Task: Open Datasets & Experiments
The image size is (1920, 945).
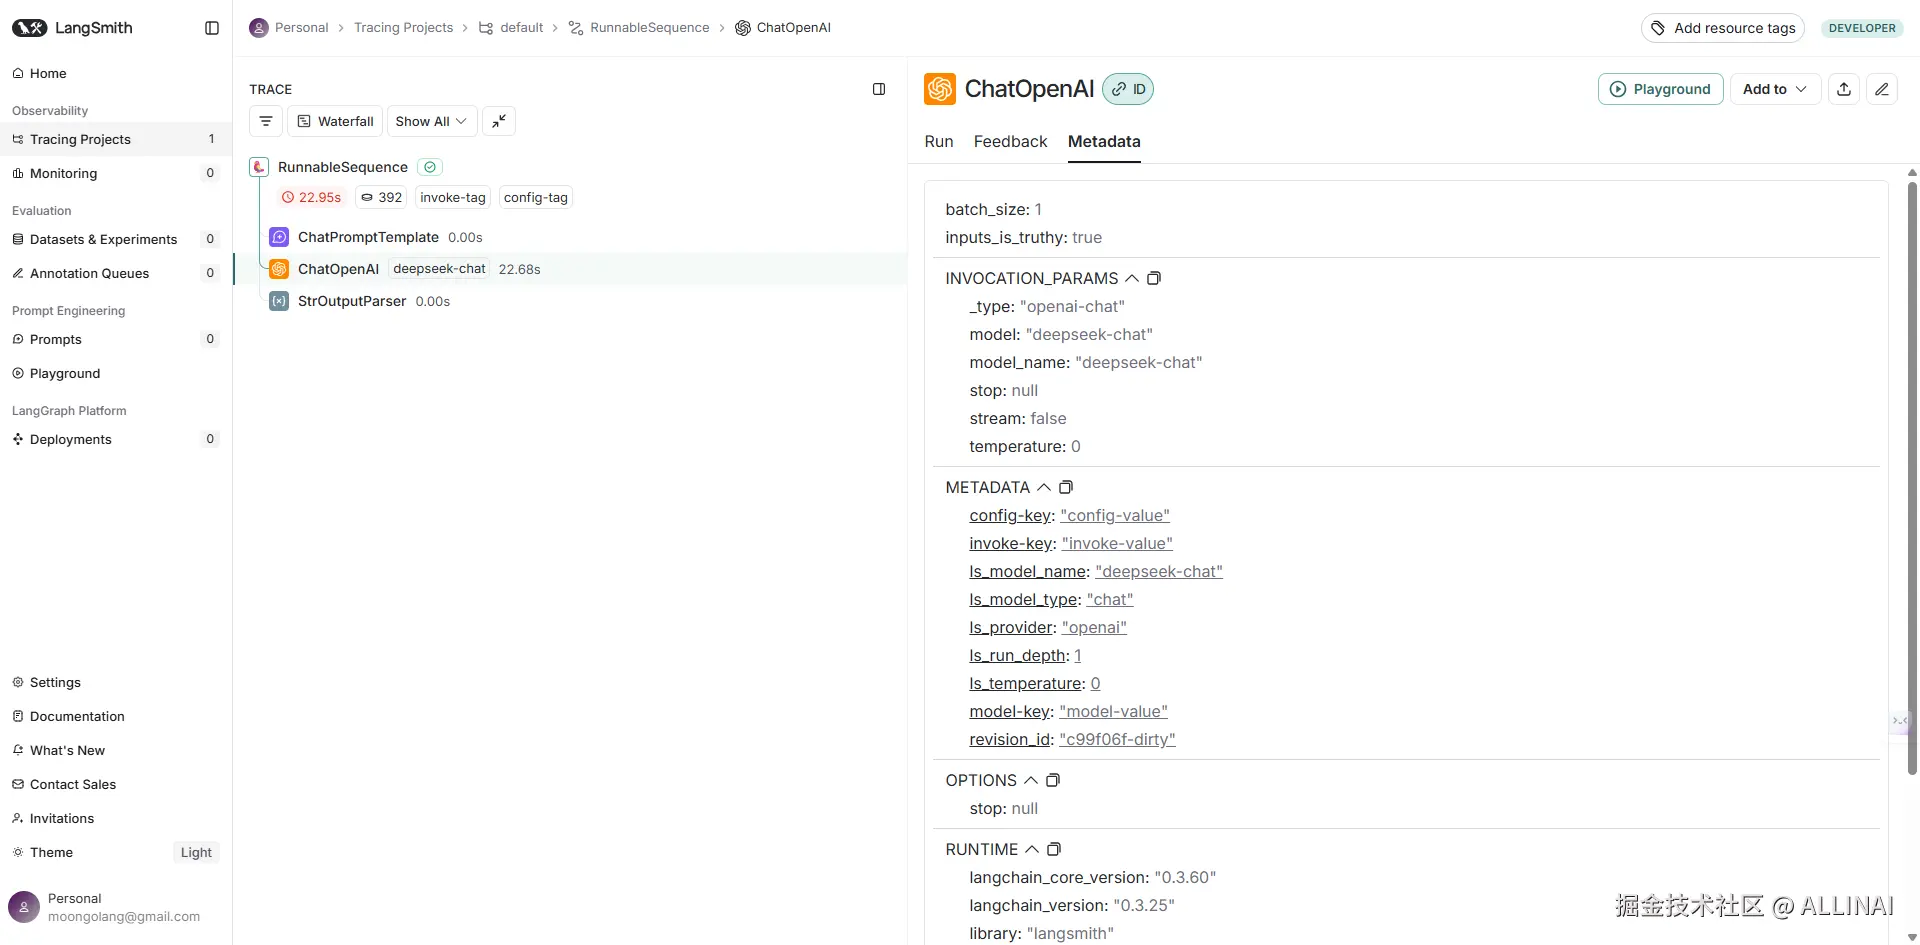Action: 116,239
